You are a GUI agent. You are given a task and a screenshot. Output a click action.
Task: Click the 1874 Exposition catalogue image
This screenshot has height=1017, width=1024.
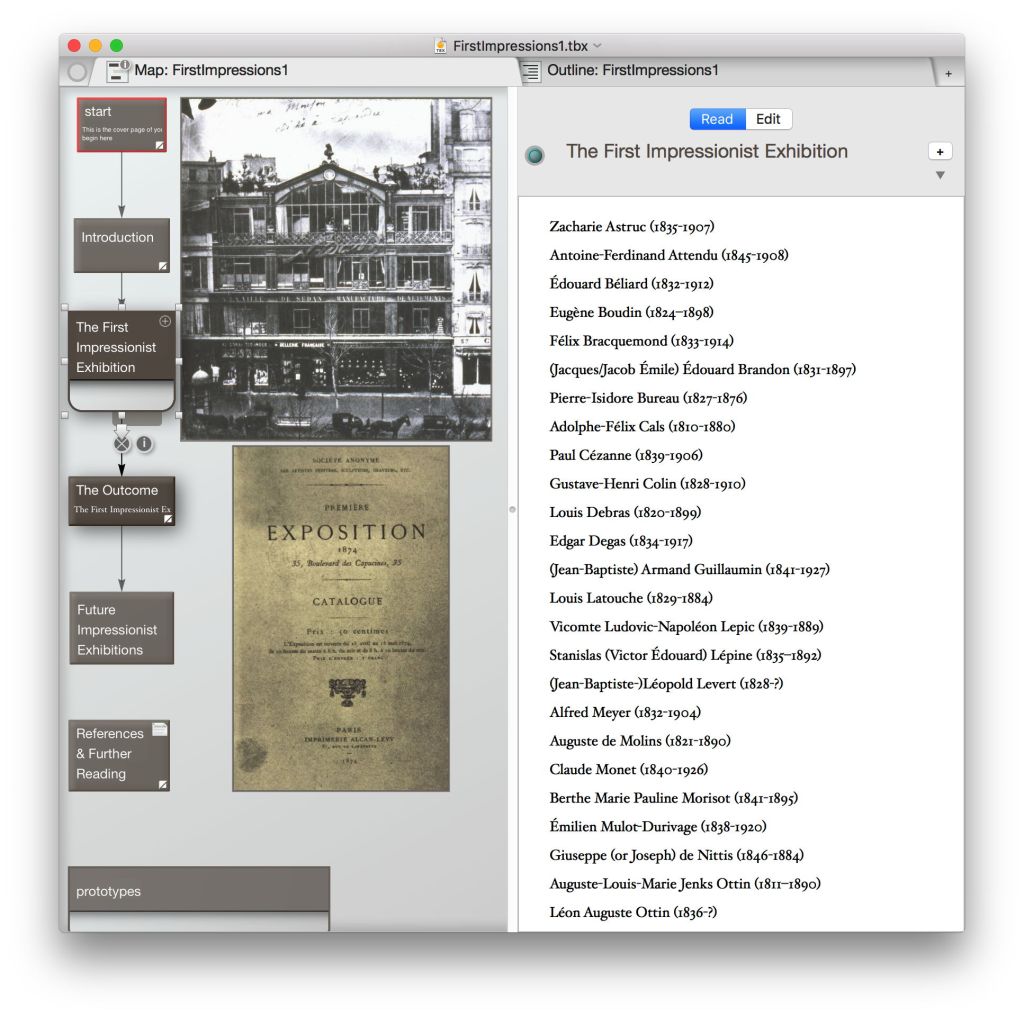(341, 618)
